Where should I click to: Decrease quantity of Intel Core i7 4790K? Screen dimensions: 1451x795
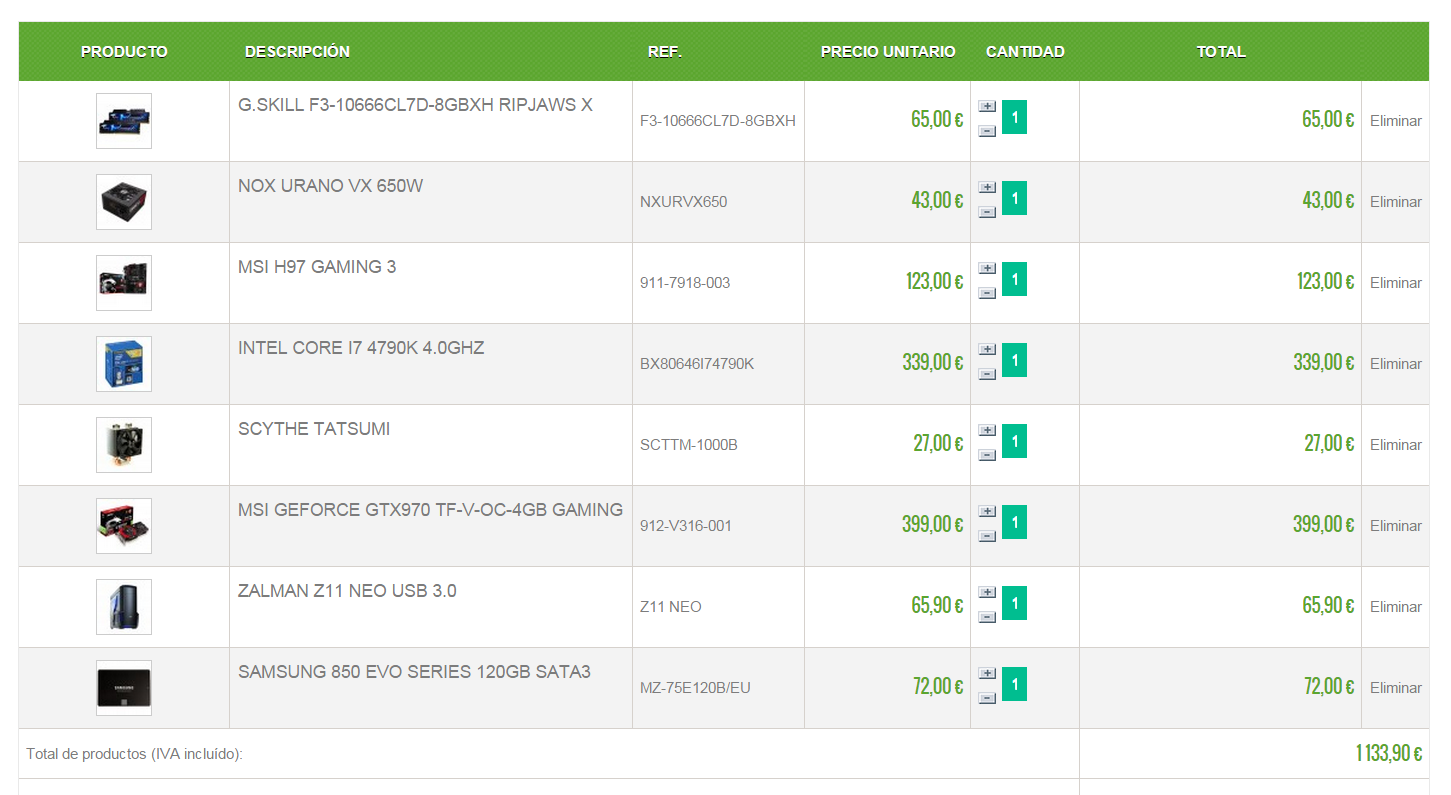[987, 374]
